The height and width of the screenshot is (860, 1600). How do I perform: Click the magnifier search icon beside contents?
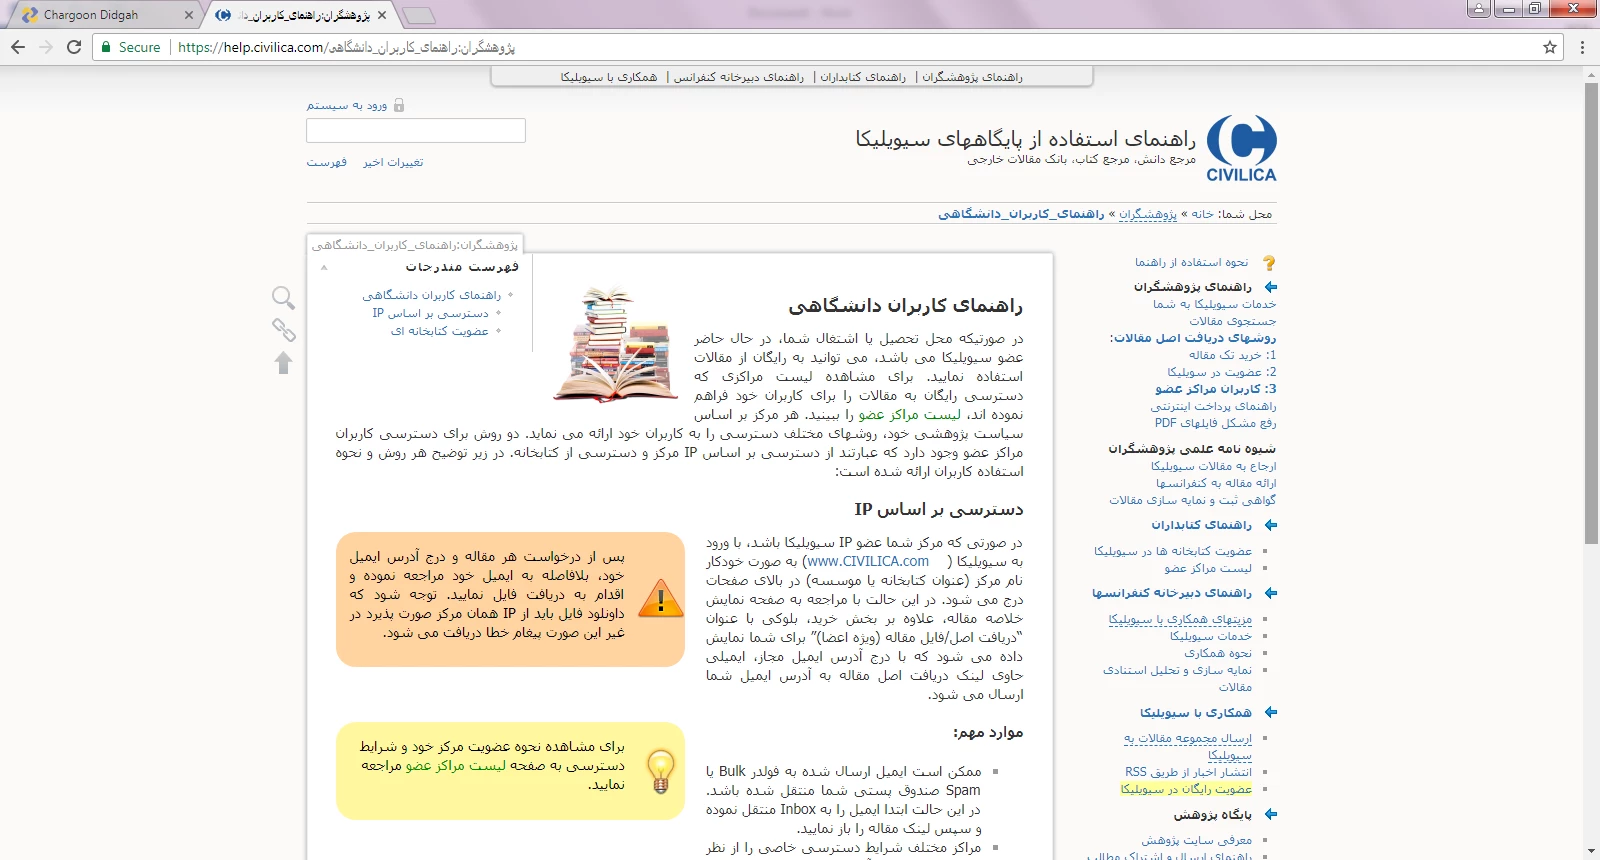pyautogui.click(x=283, y=297)
